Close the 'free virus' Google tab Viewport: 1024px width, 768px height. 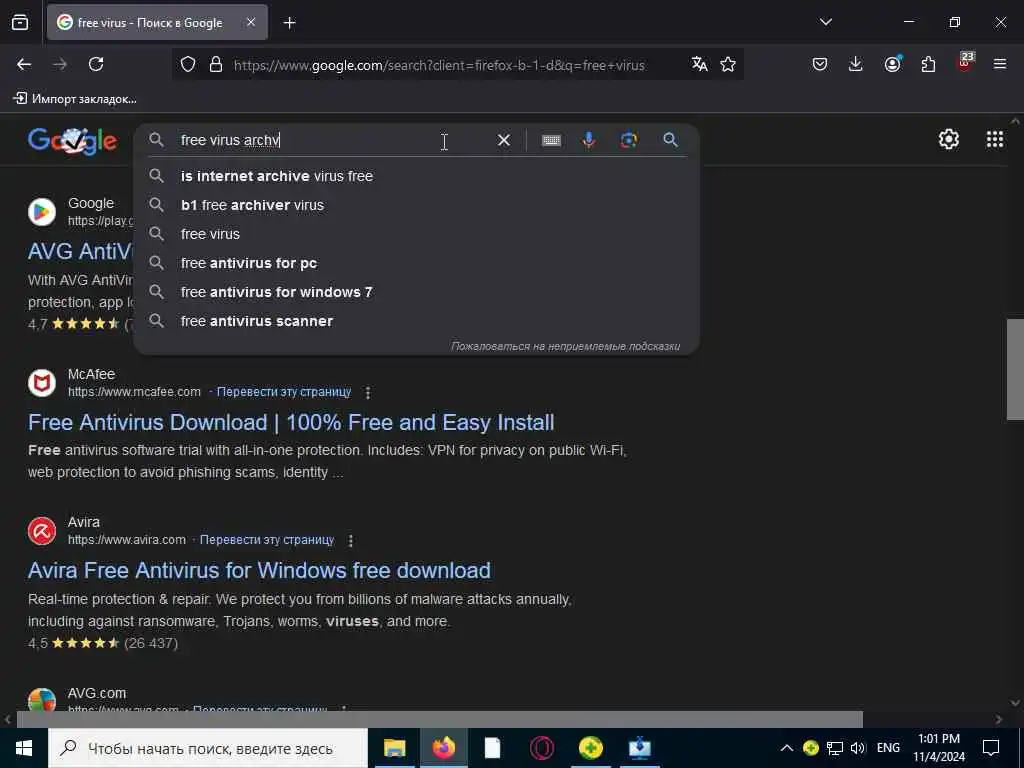tap(251, 22)
